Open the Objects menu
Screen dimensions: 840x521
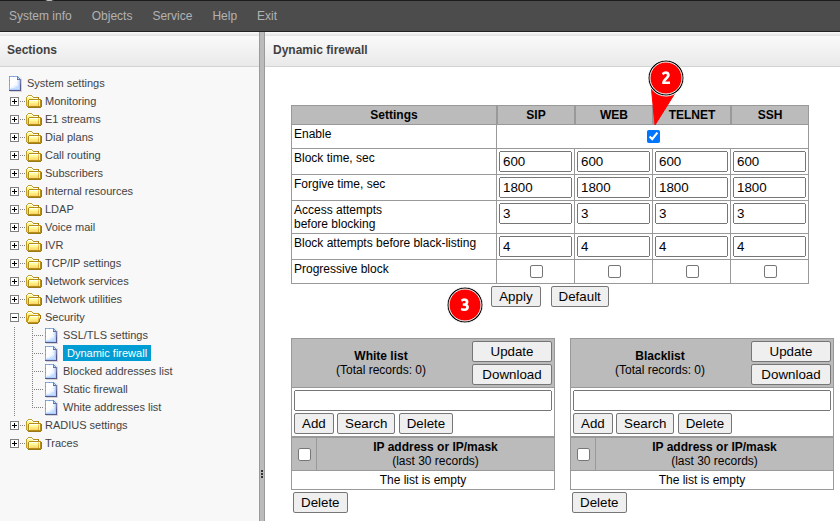[112, 16]
